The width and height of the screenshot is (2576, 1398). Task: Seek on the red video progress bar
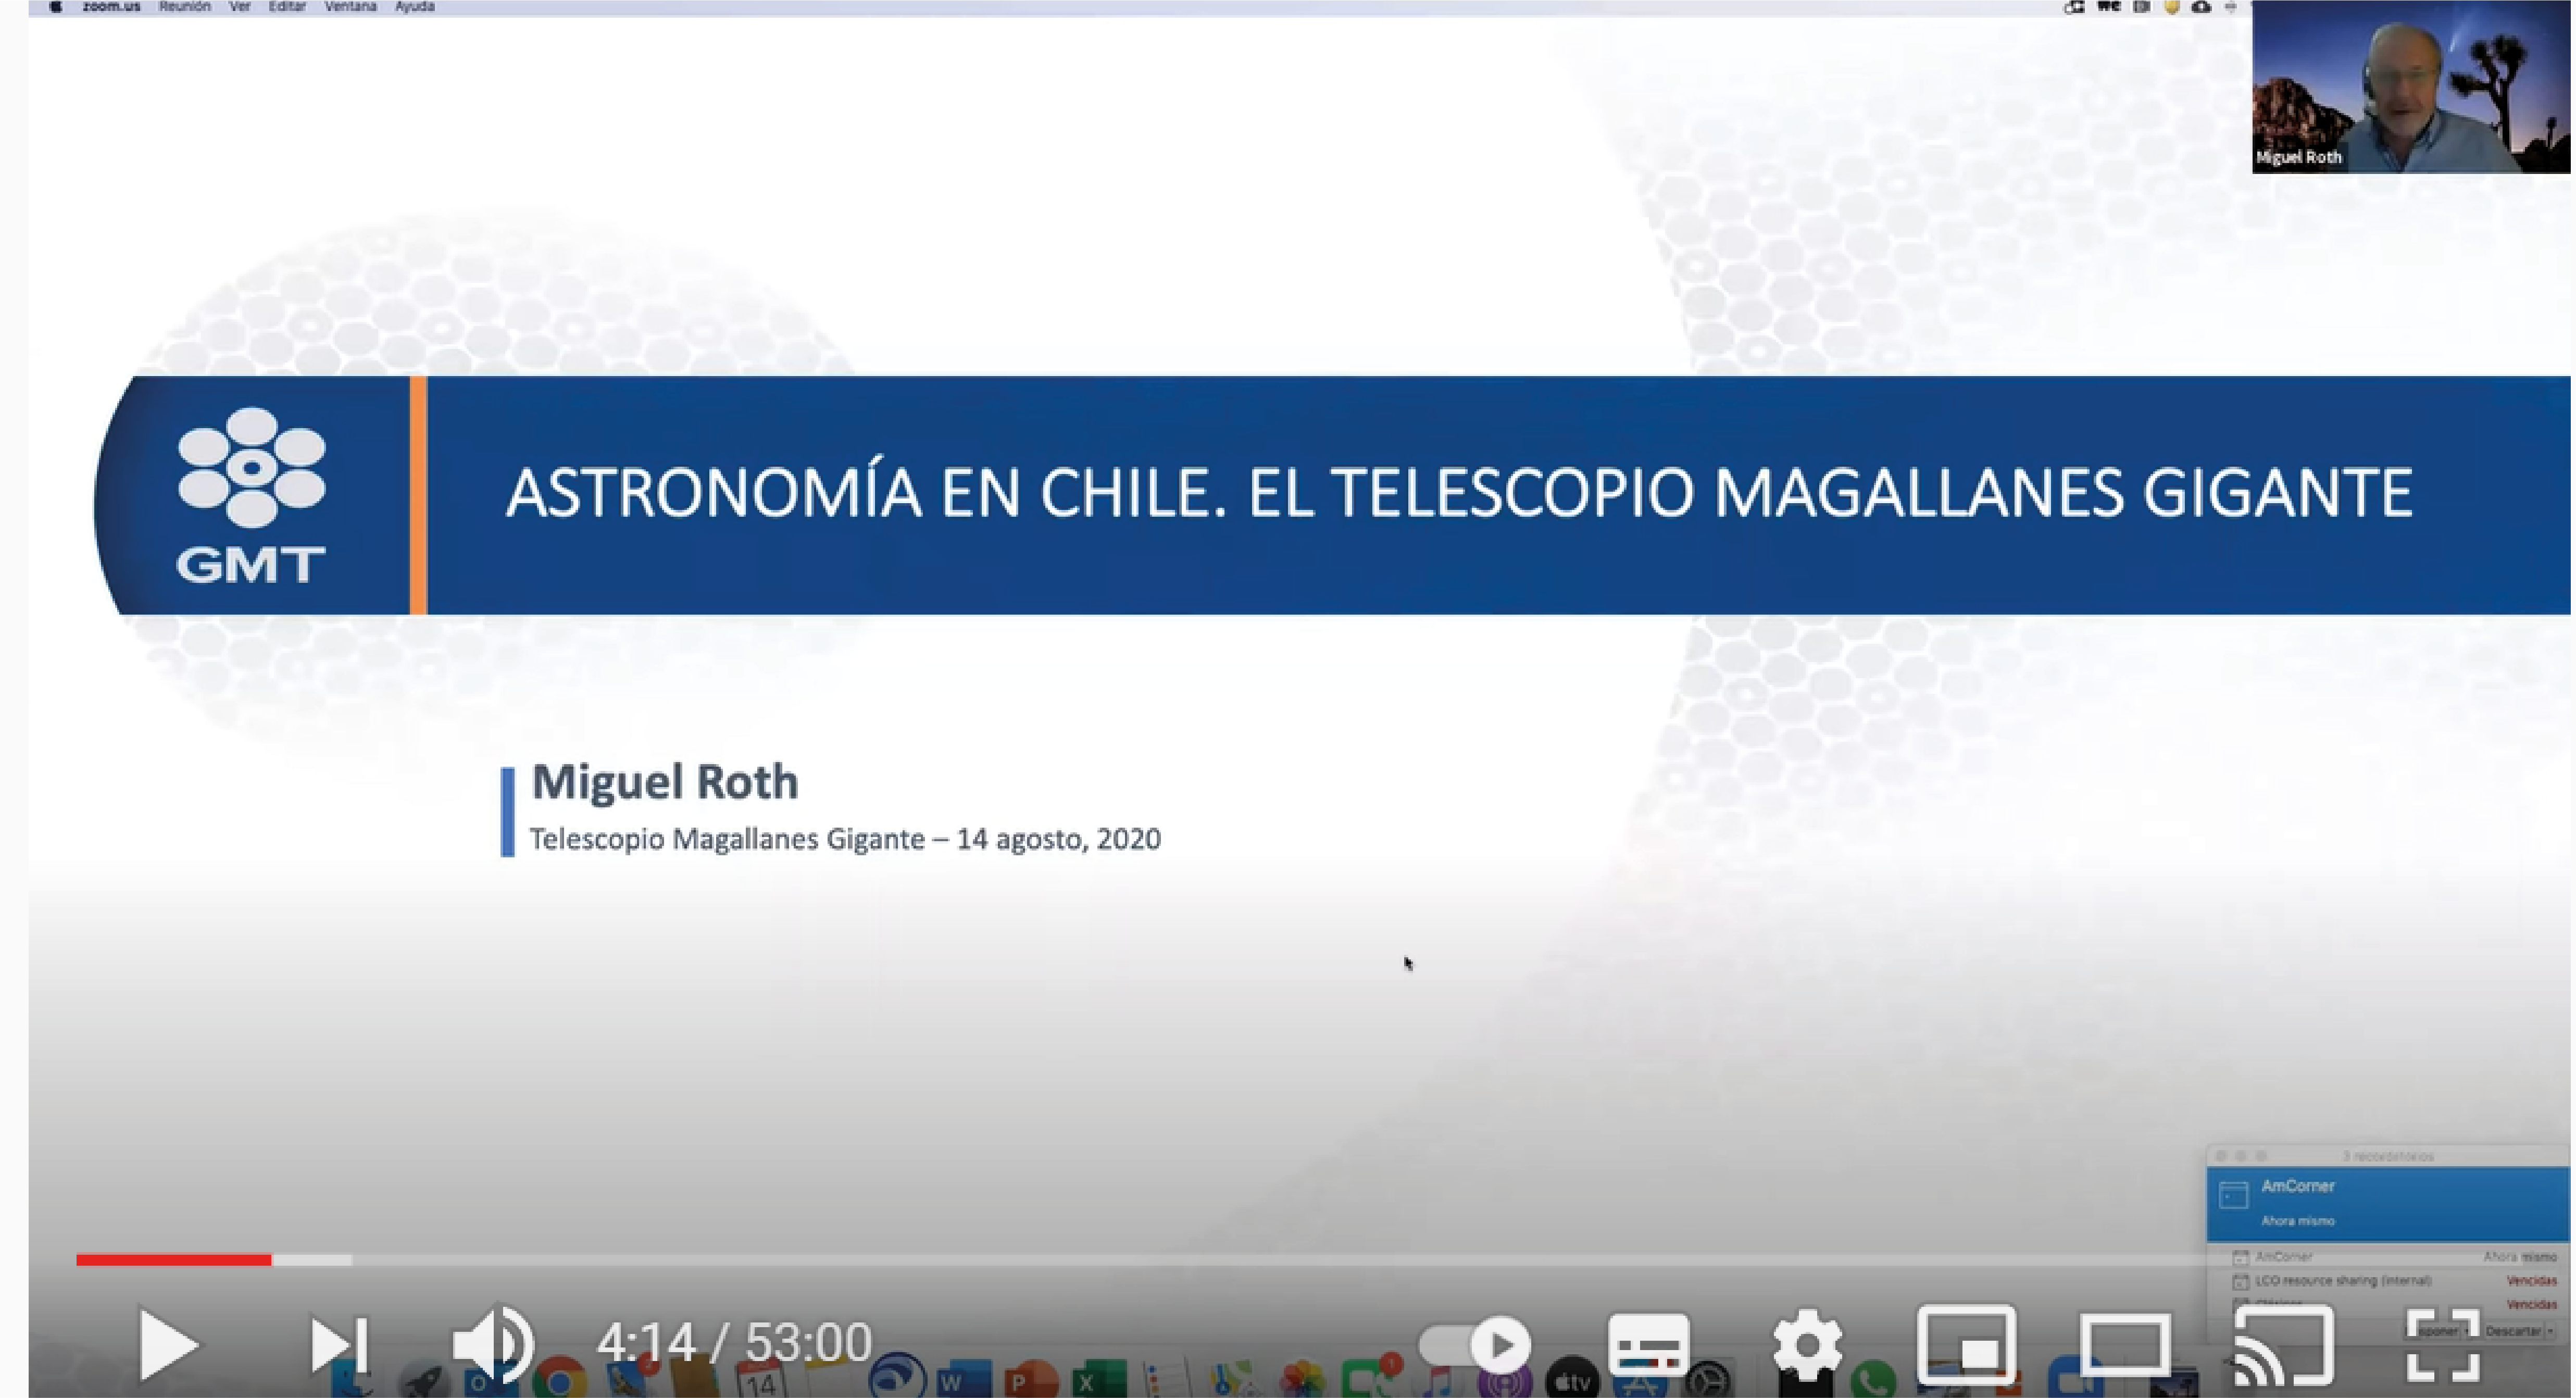[173, 1260]
